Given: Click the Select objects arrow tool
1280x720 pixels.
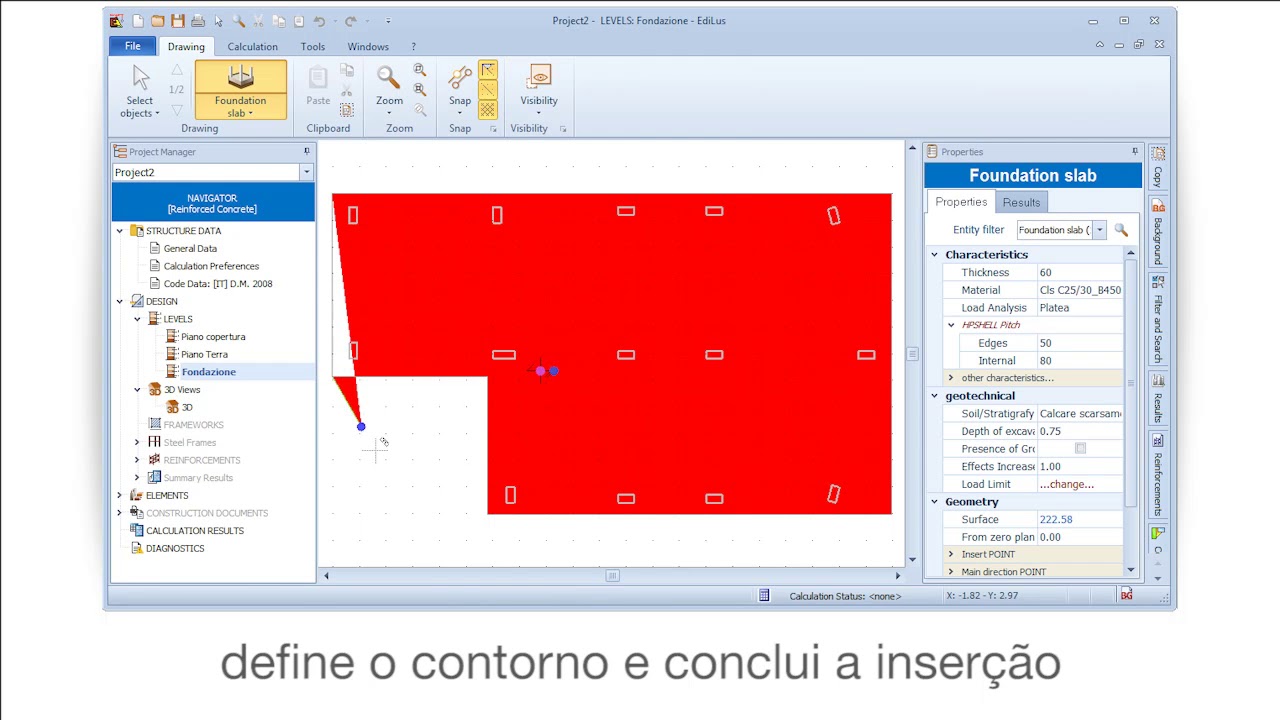Looking at the screenshot, I should [140, 91].
